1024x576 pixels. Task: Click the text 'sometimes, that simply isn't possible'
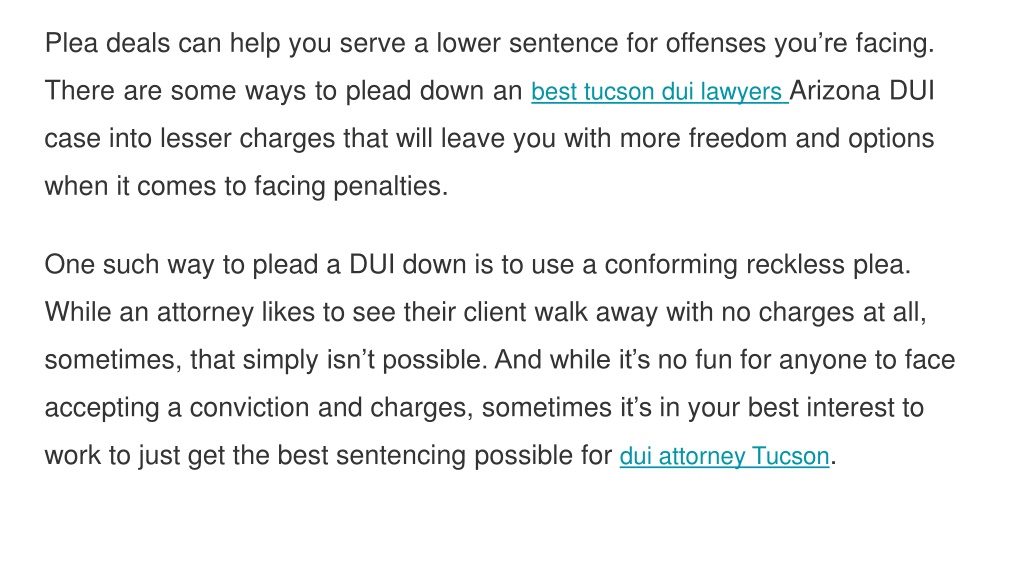266,360
